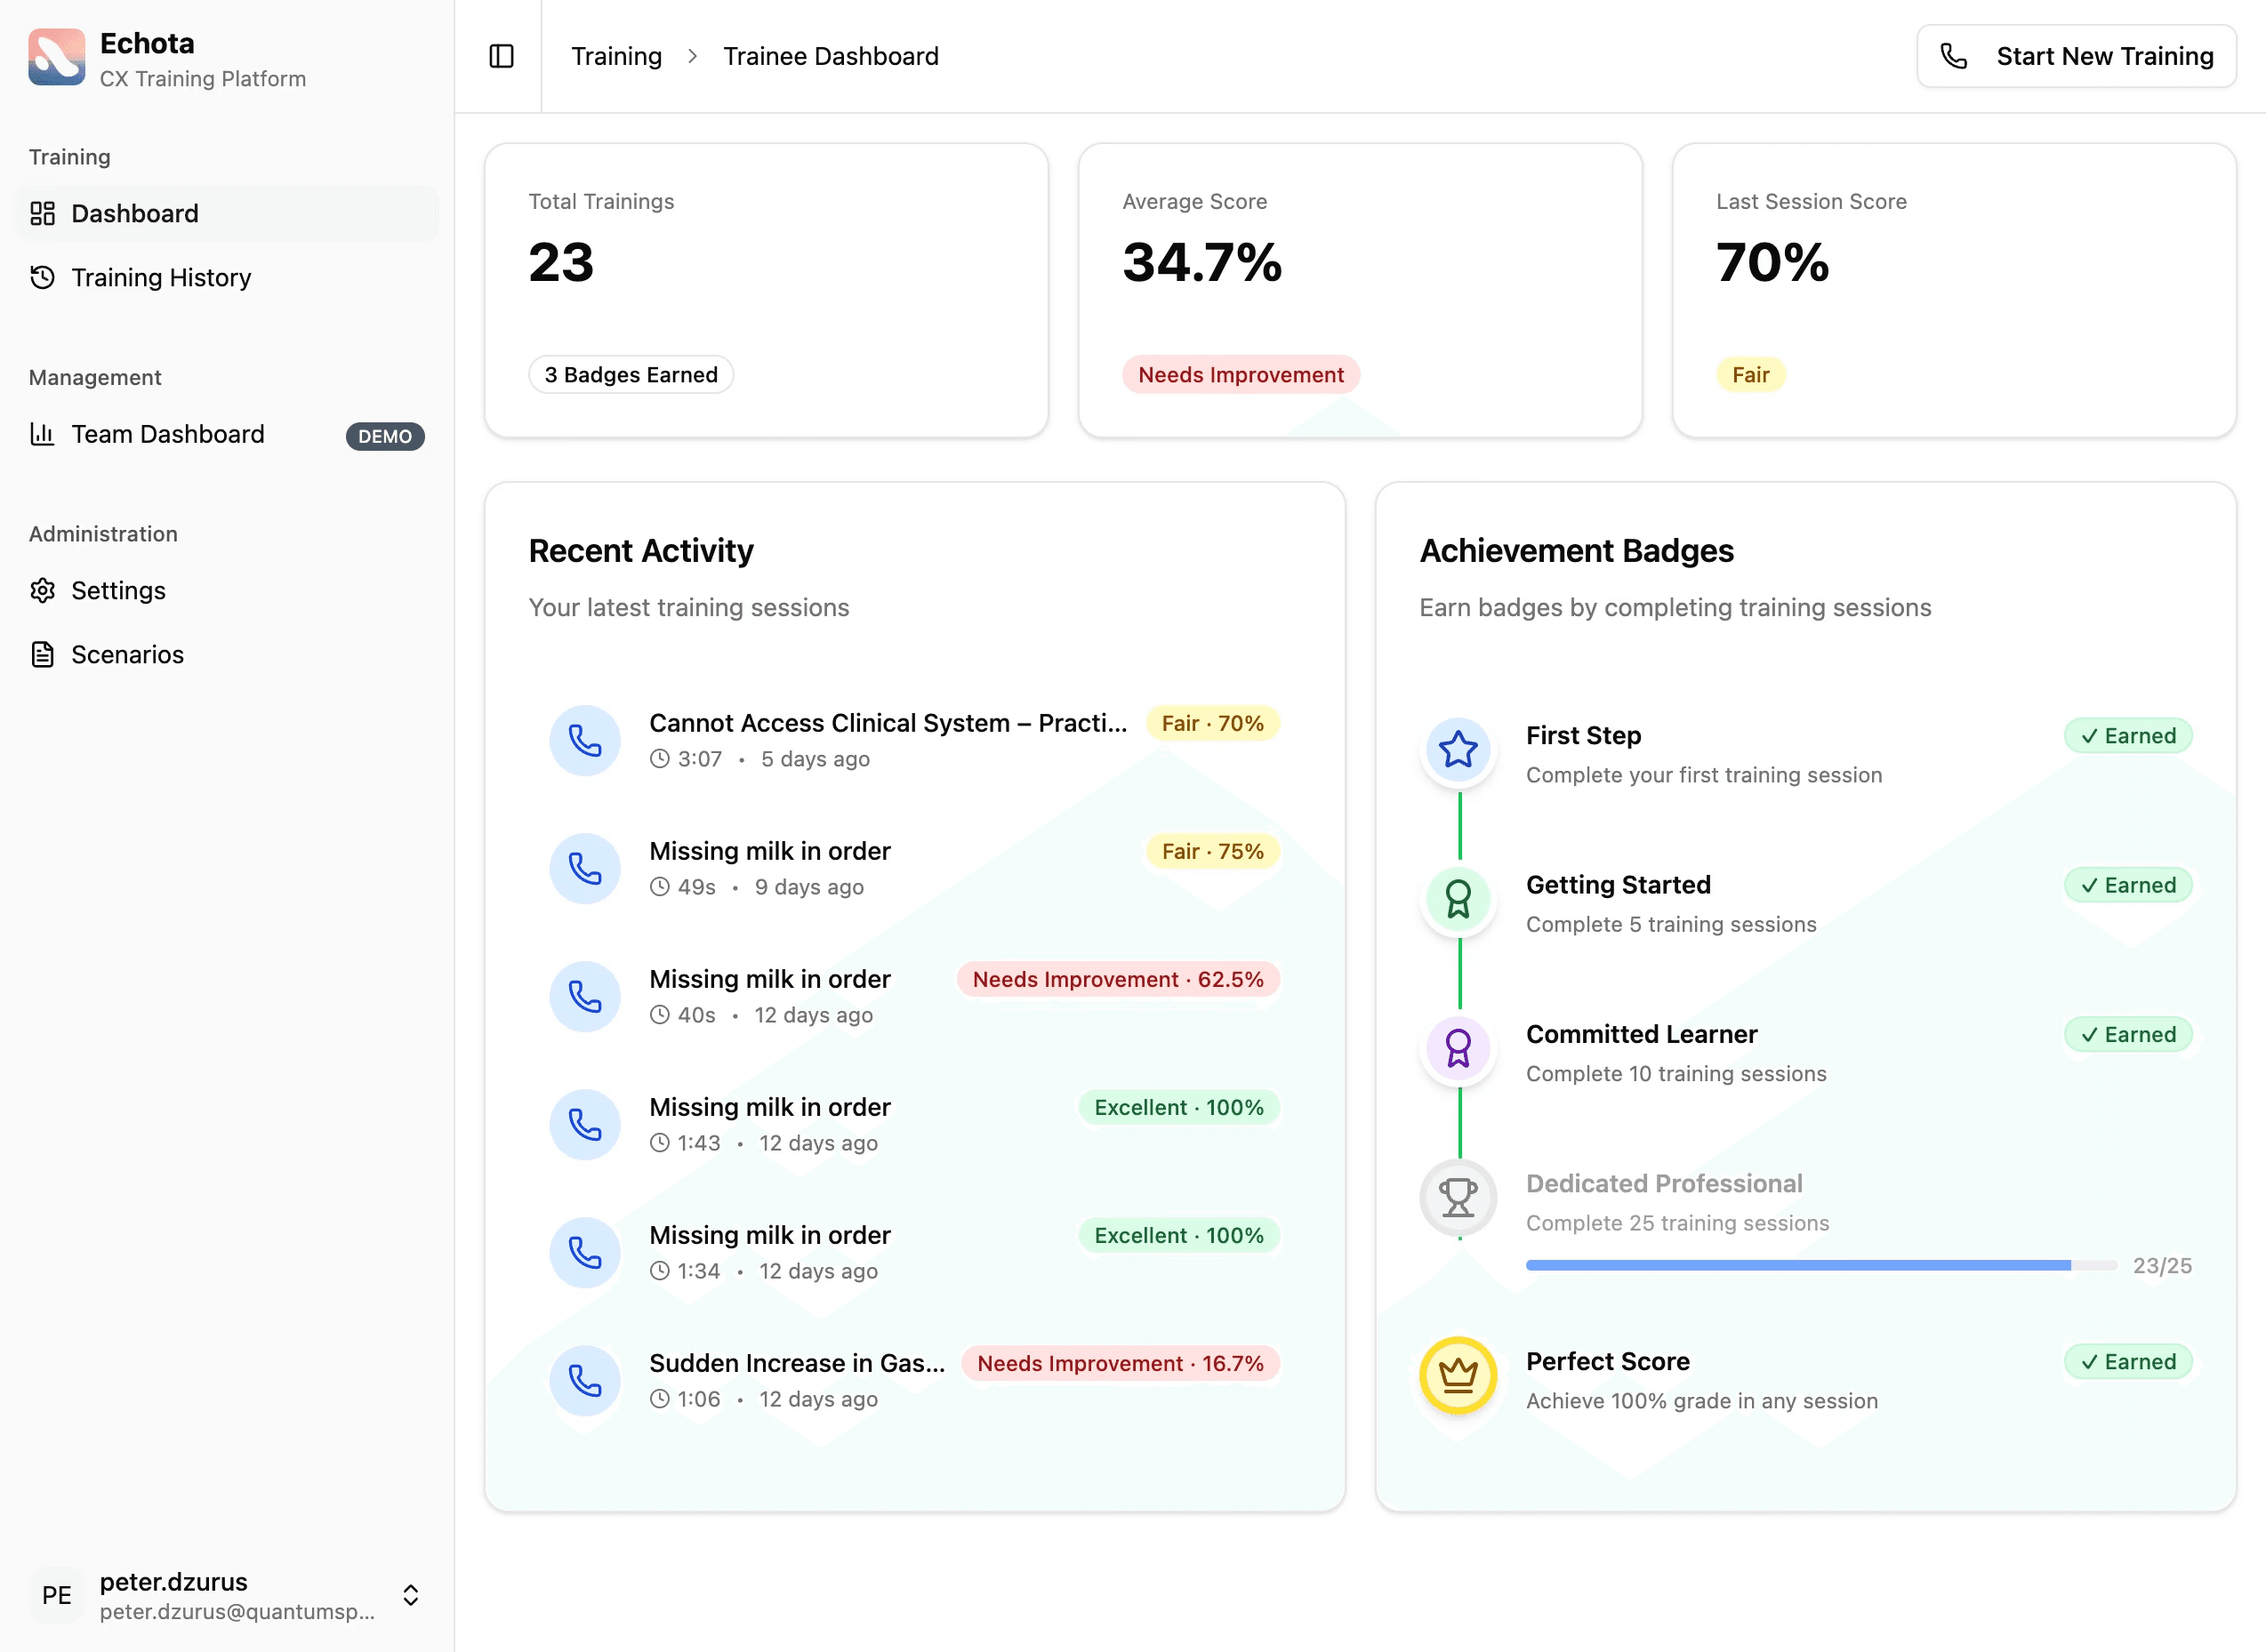Open Settings from the sidebar

click(x=118, y=590)
